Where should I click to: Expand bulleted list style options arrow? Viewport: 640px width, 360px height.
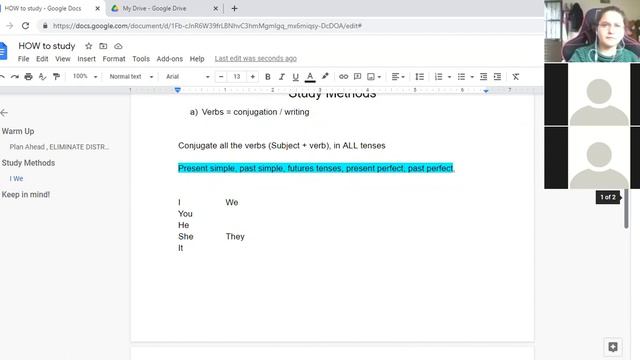(x=472, y=77)
